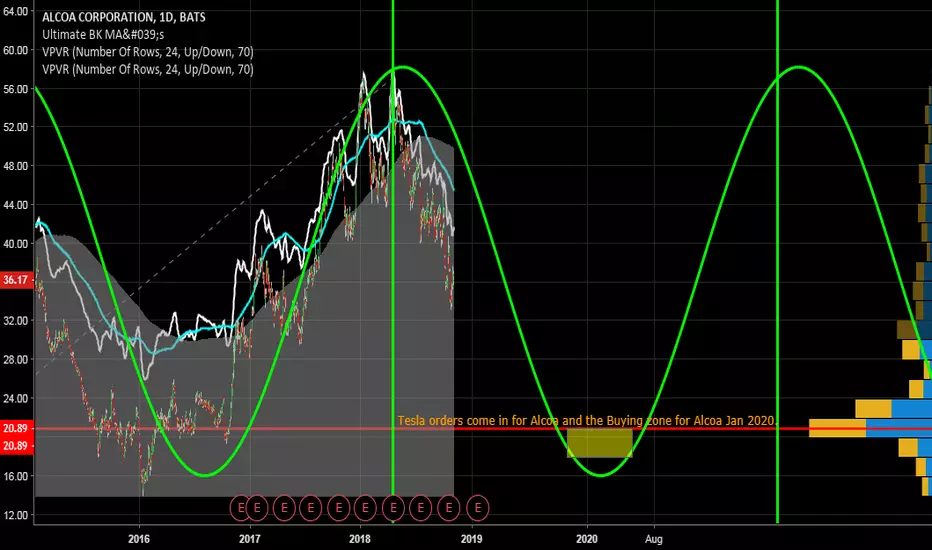This screenshot has height=550, width=932.
Task: Click the 44.00 price axis label
Action: click(15, 205)
